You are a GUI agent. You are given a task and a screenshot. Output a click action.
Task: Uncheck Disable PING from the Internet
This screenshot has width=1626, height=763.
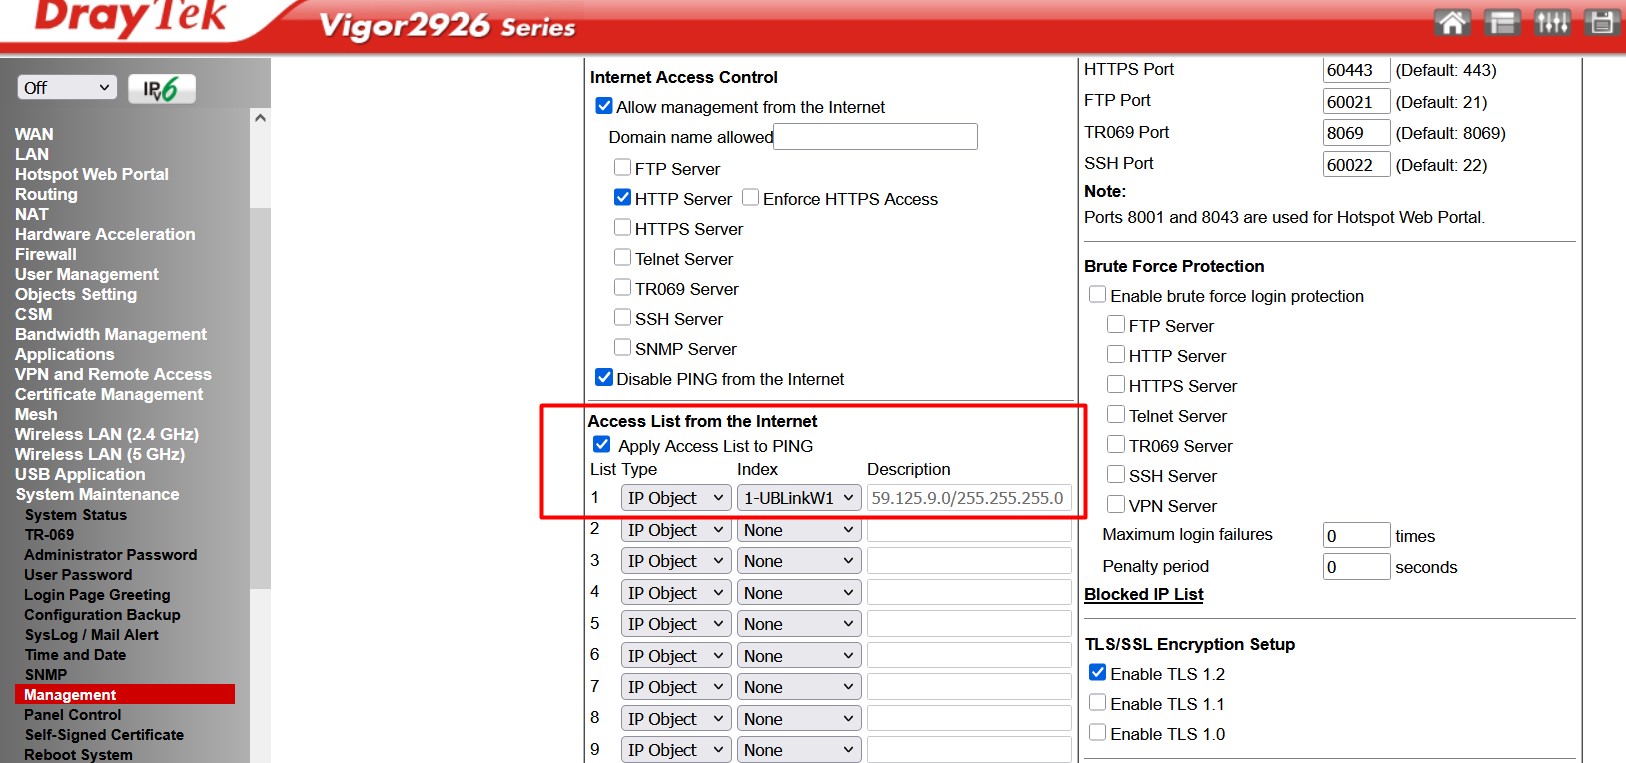[604, 378]
